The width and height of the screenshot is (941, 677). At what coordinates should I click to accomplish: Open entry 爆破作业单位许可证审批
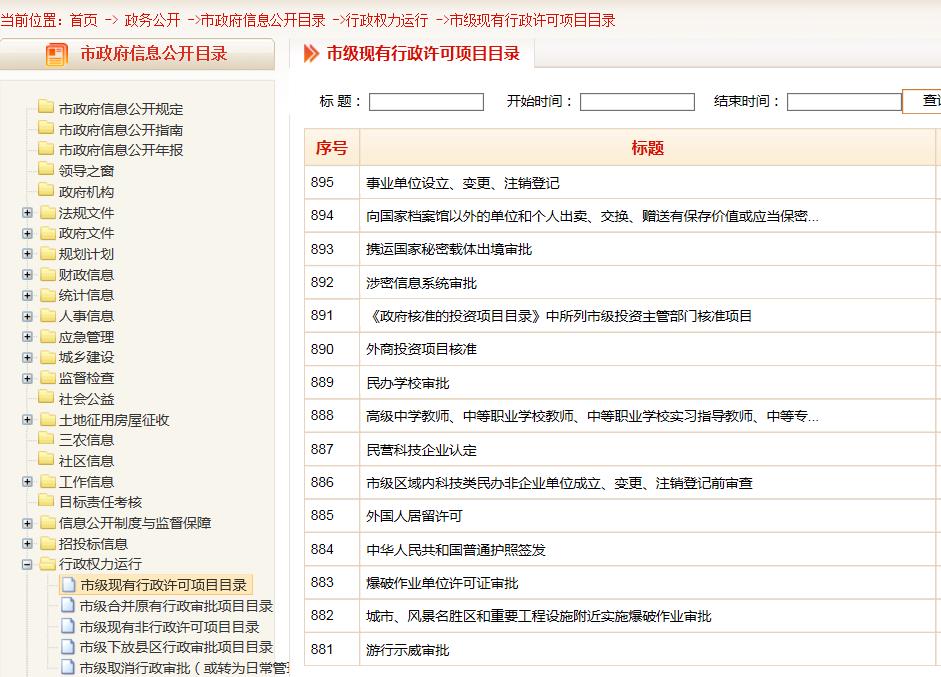[442, 583]
